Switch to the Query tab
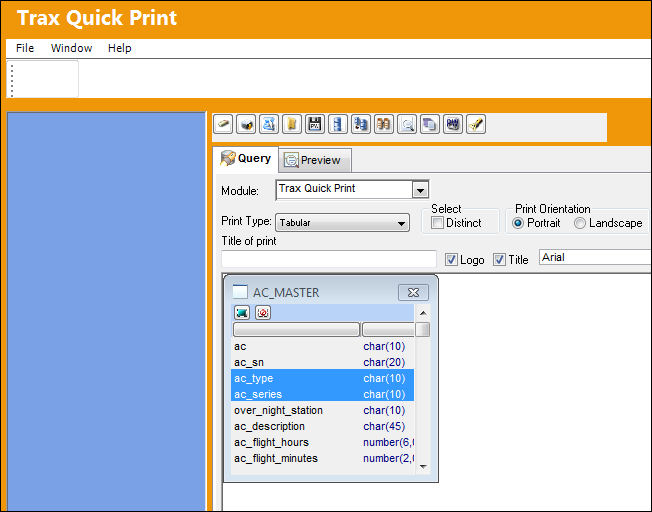Image resolution: width=652 pixels, height=512 pixels. click(246, 158)
